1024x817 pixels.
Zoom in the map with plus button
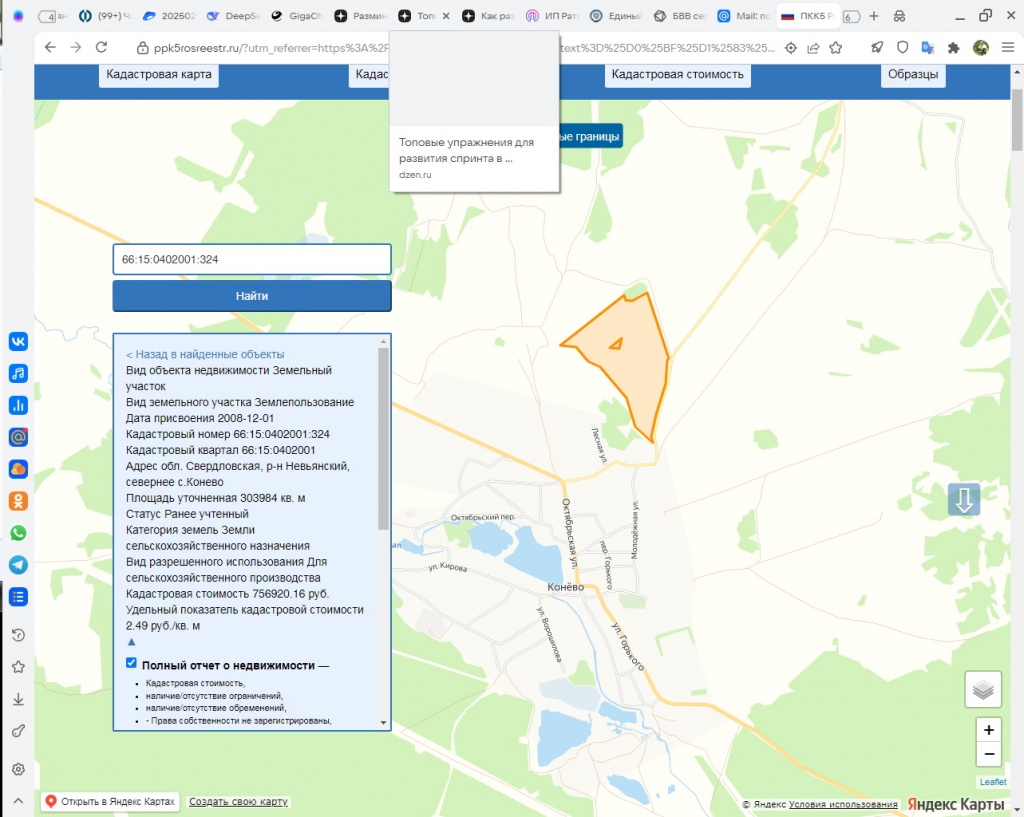point(988,730)
